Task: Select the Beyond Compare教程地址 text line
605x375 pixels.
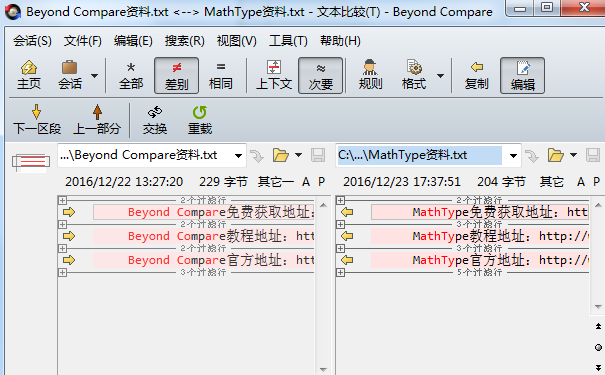Action: pyautogui.click(x=204, y=236)
